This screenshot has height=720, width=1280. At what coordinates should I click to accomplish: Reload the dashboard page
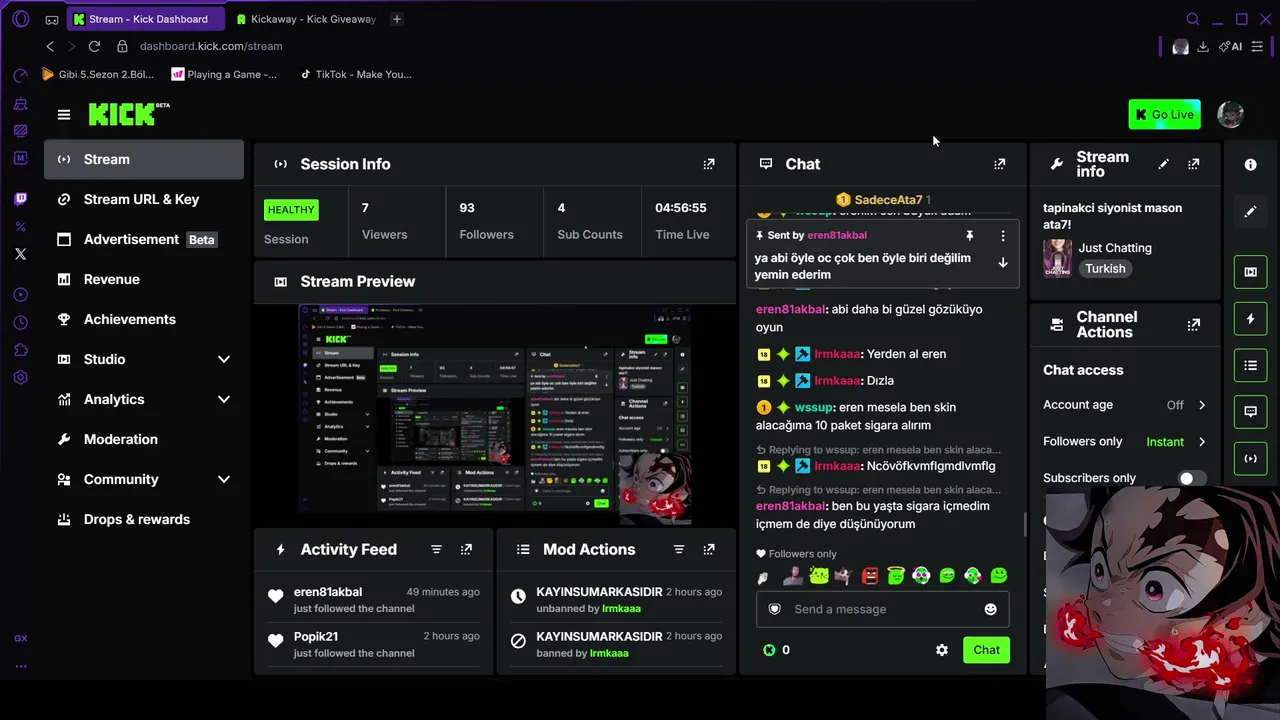(x=94, y=46)
